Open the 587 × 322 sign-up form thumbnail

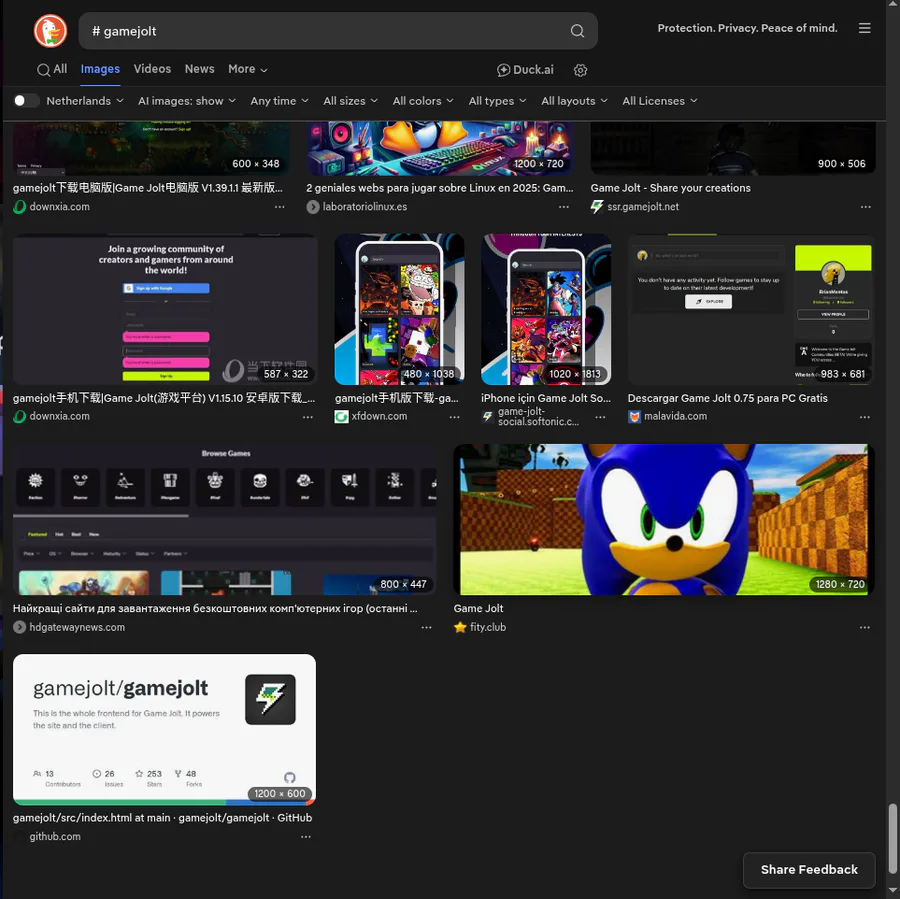pos(165,309)
